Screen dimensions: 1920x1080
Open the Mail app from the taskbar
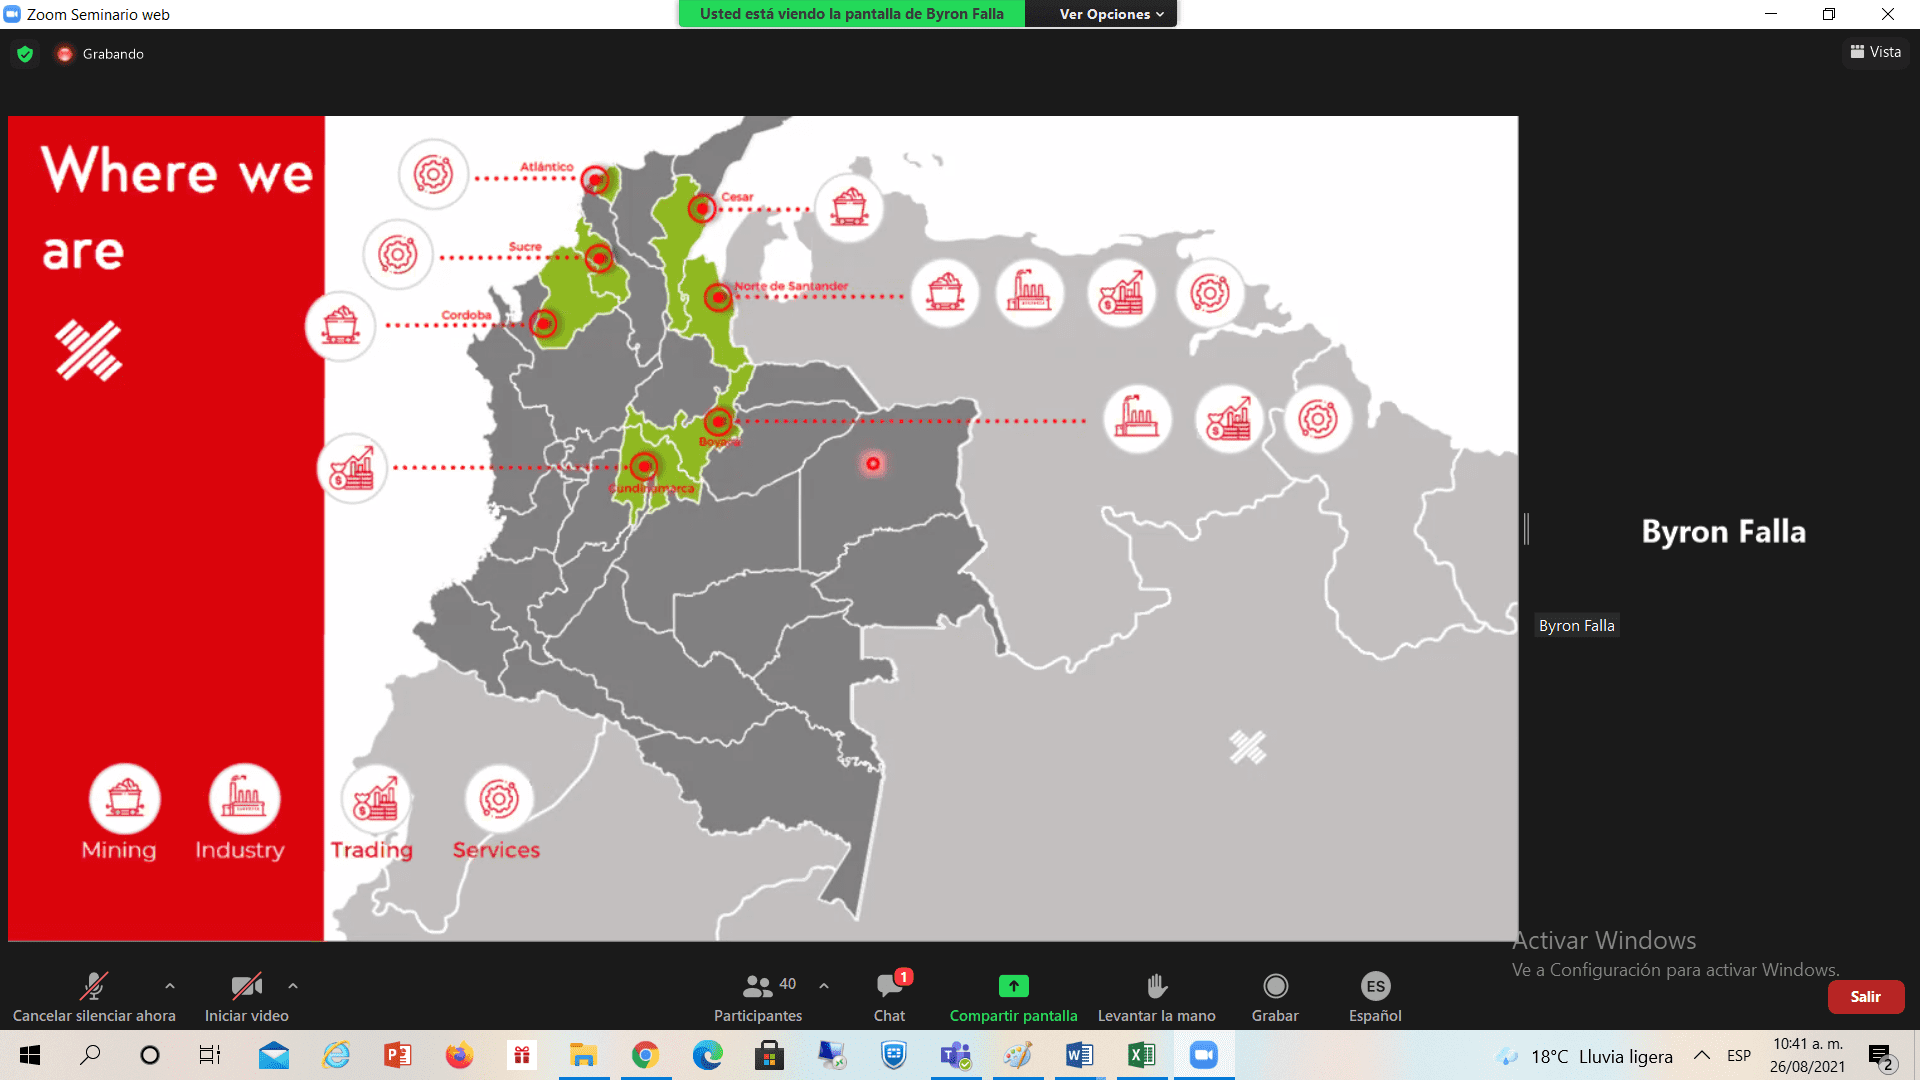(x=273, y=1055)
